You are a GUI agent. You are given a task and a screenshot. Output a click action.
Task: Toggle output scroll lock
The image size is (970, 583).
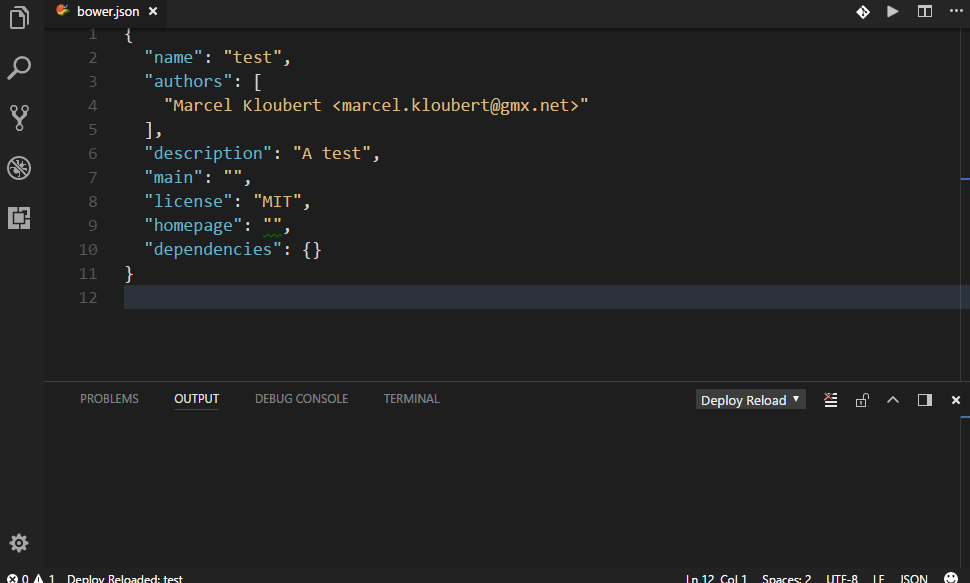862,400
